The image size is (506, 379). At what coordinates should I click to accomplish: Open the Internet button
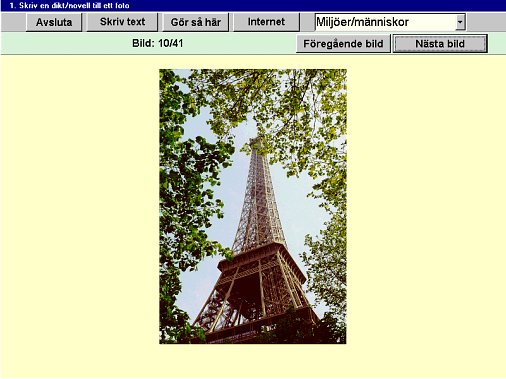[266, 22]
